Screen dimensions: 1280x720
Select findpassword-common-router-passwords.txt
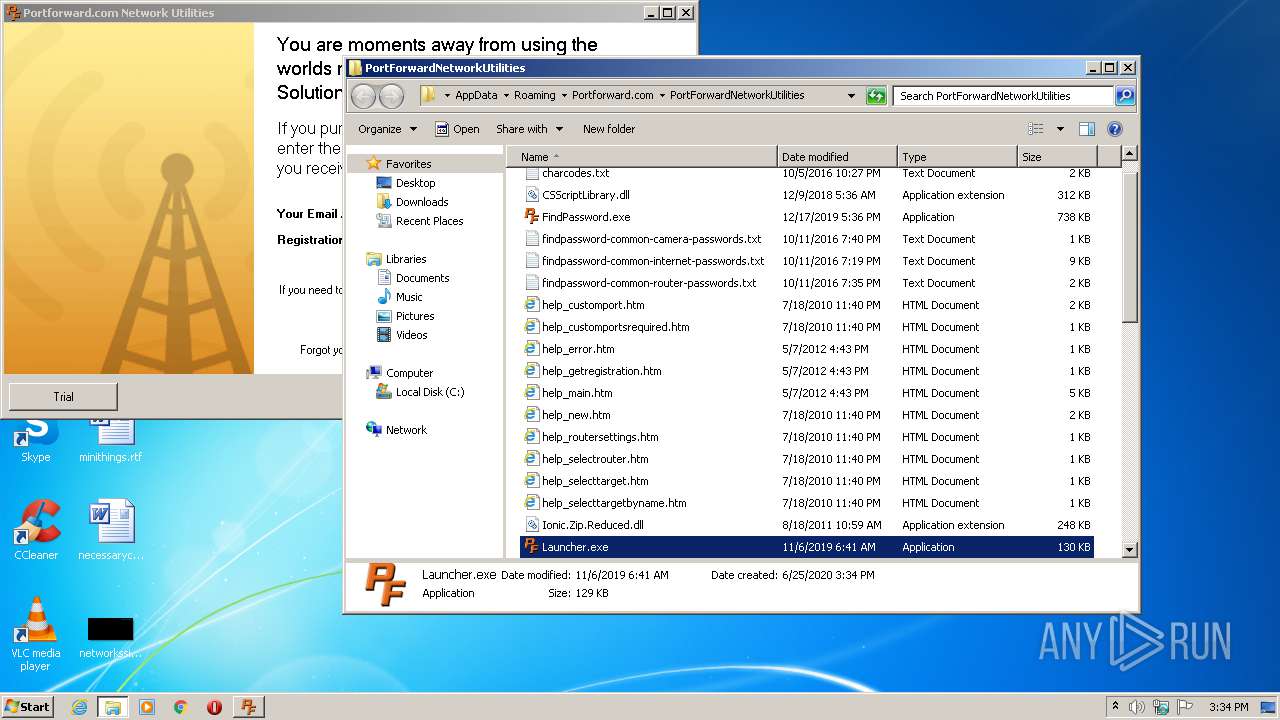(x=649, y=283)
